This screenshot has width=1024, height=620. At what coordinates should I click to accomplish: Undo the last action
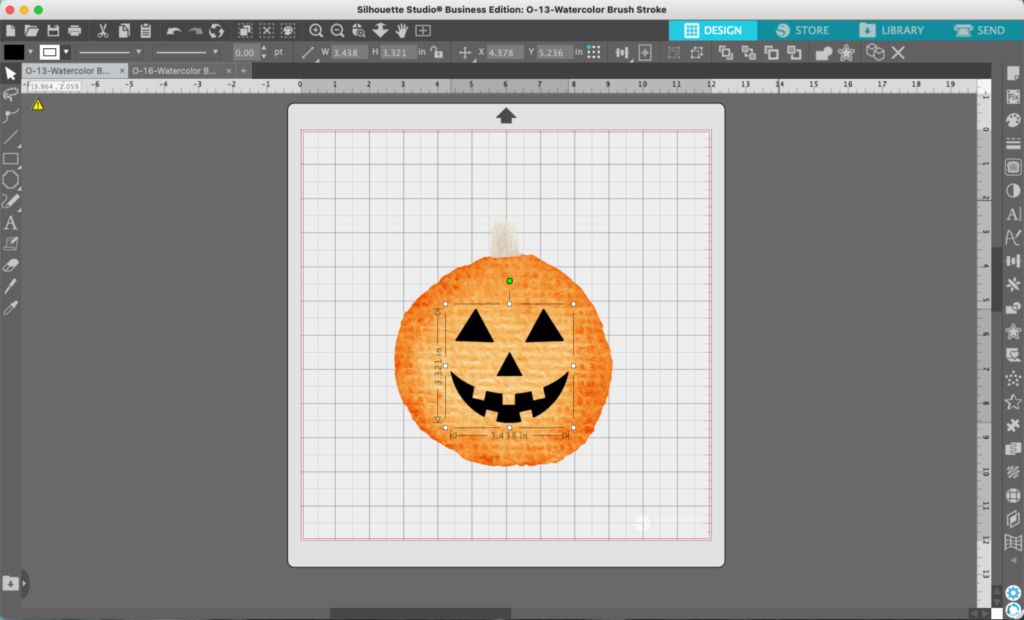click(174, 31)
